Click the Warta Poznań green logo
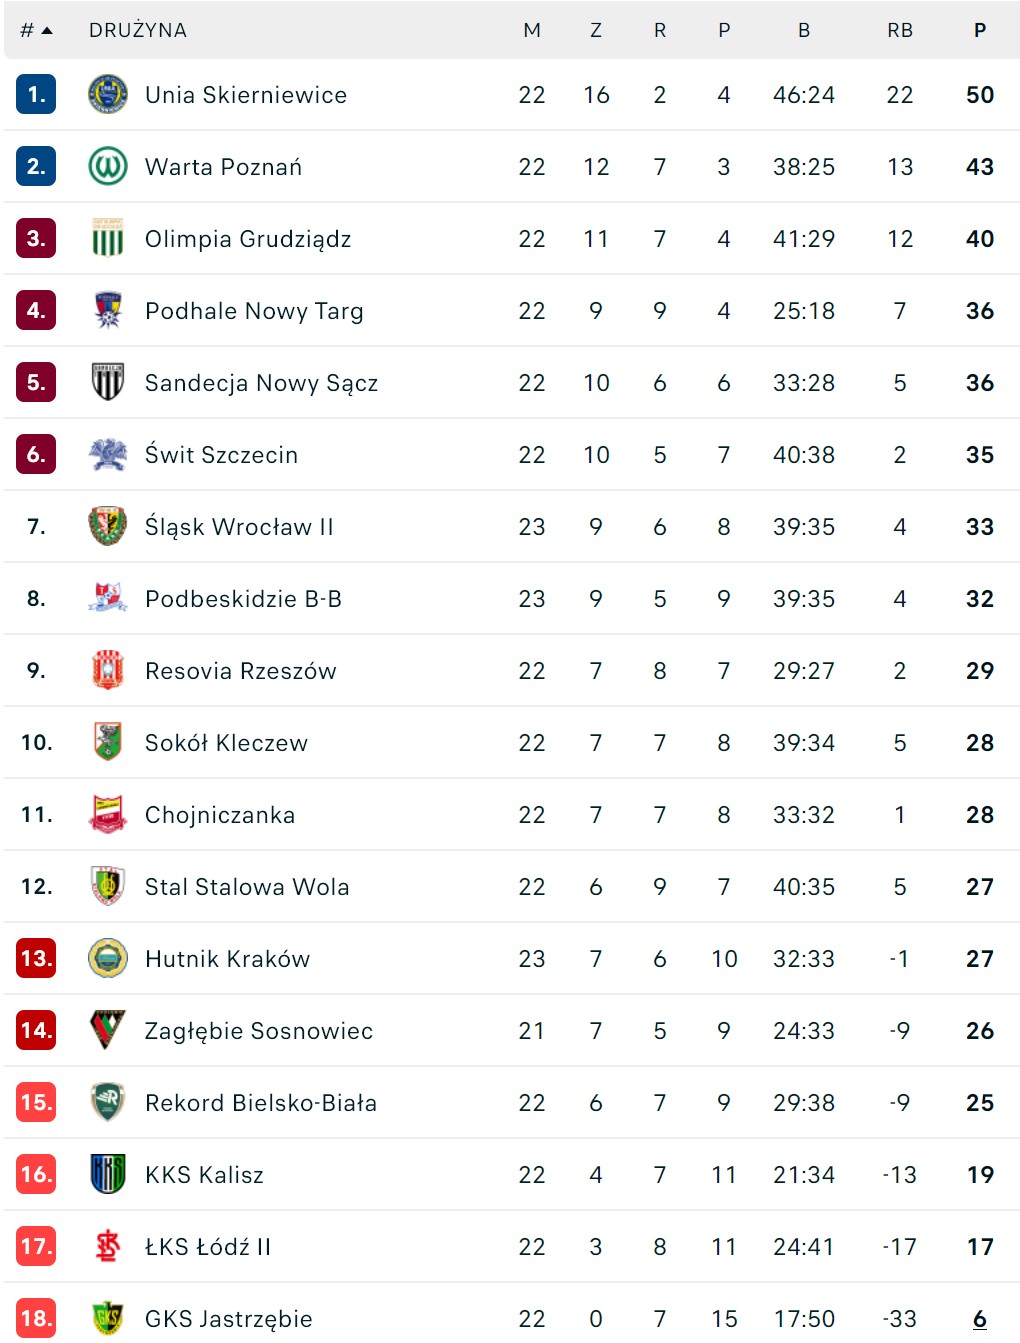This screenshot has height=1343, width=1020. coord(108,167)
